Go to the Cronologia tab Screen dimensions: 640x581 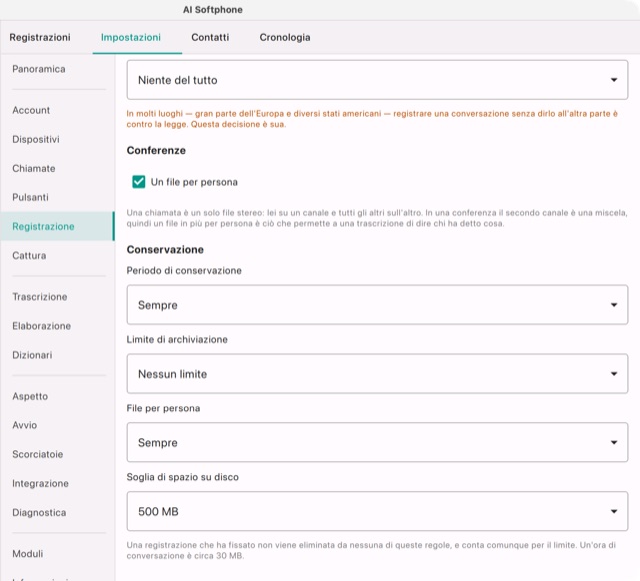click(285, 37)
